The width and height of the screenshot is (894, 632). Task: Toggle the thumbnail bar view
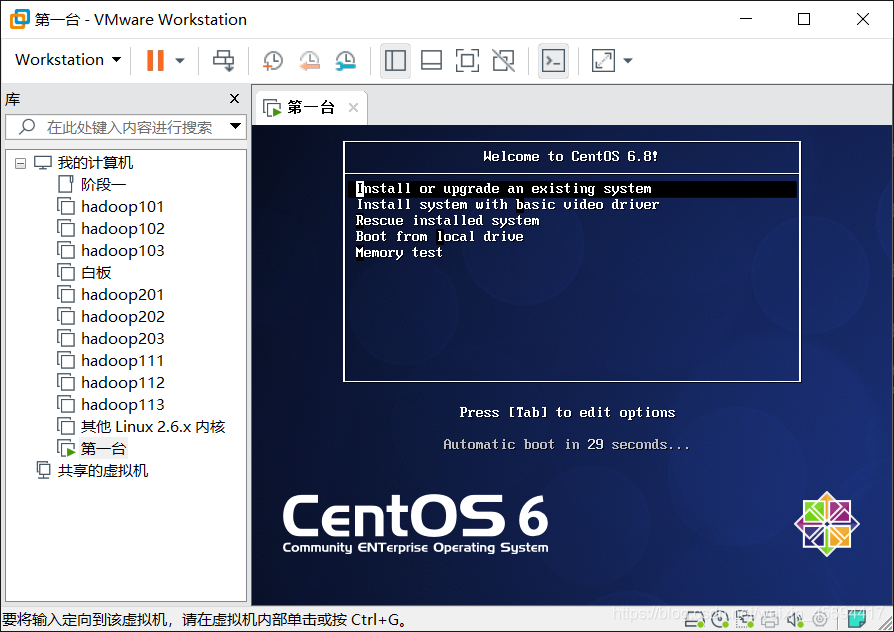[x=431, y=60]
